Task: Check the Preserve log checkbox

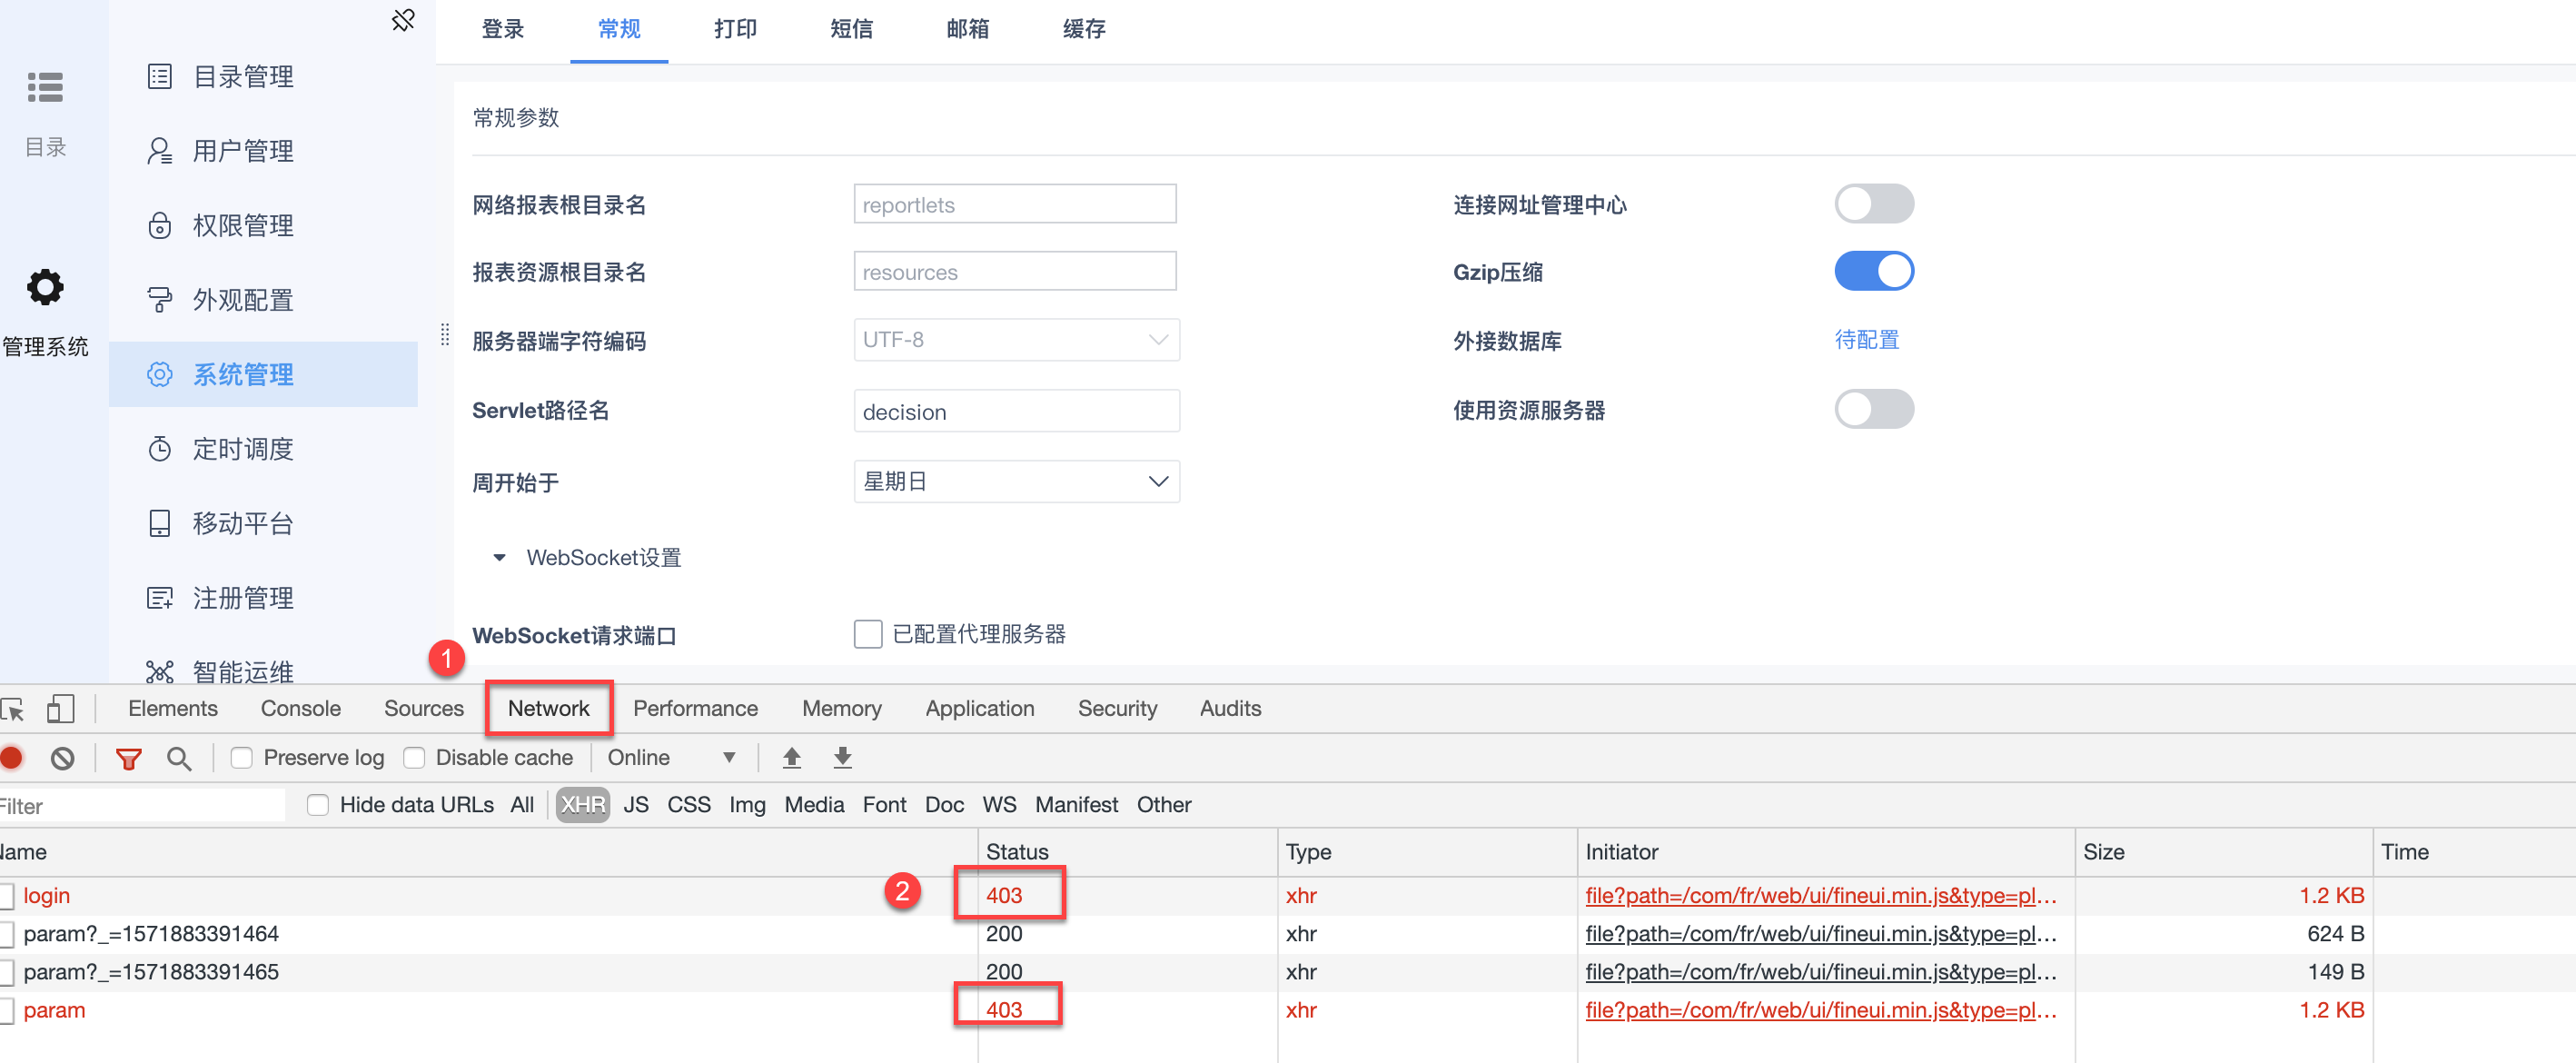Action: tap(242, 758)
